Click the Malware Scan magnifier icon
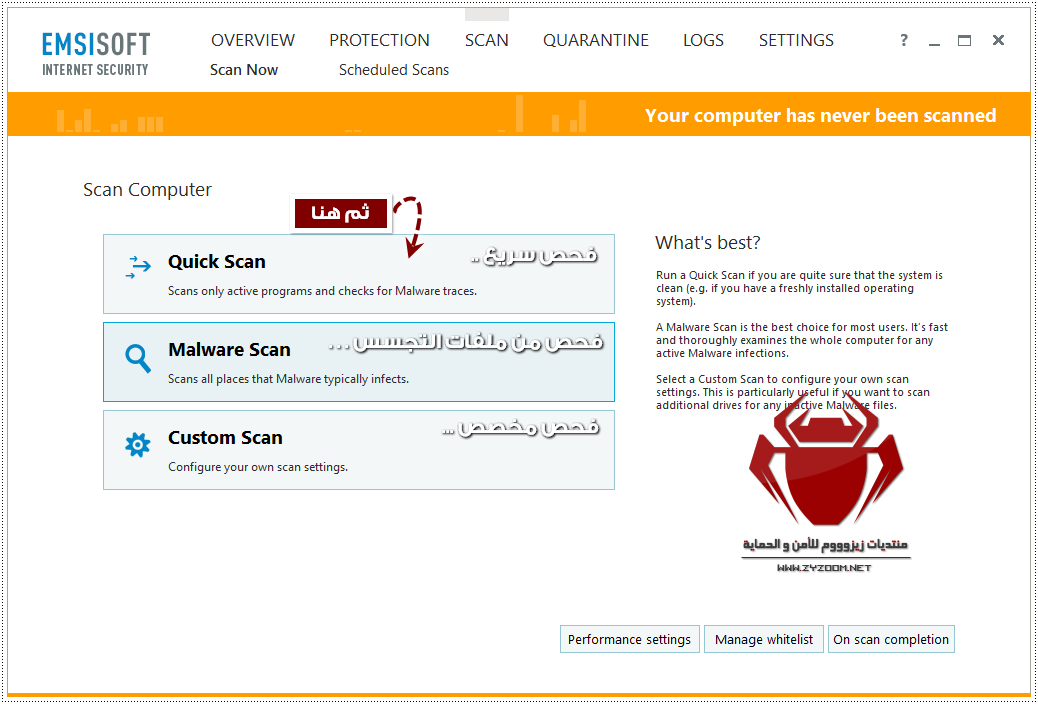The image size is (1038, 704). 138,358
